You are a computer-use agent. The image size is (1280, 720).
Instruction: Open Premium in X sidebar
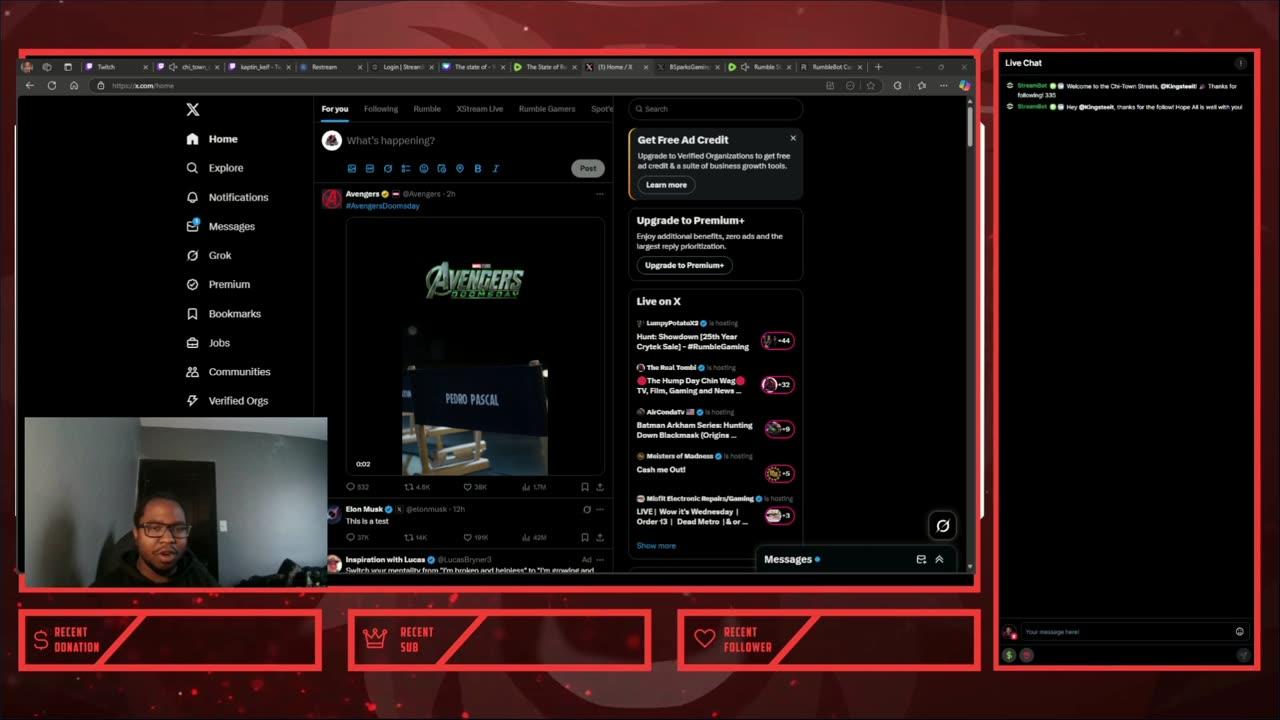[x=218, y=284]
